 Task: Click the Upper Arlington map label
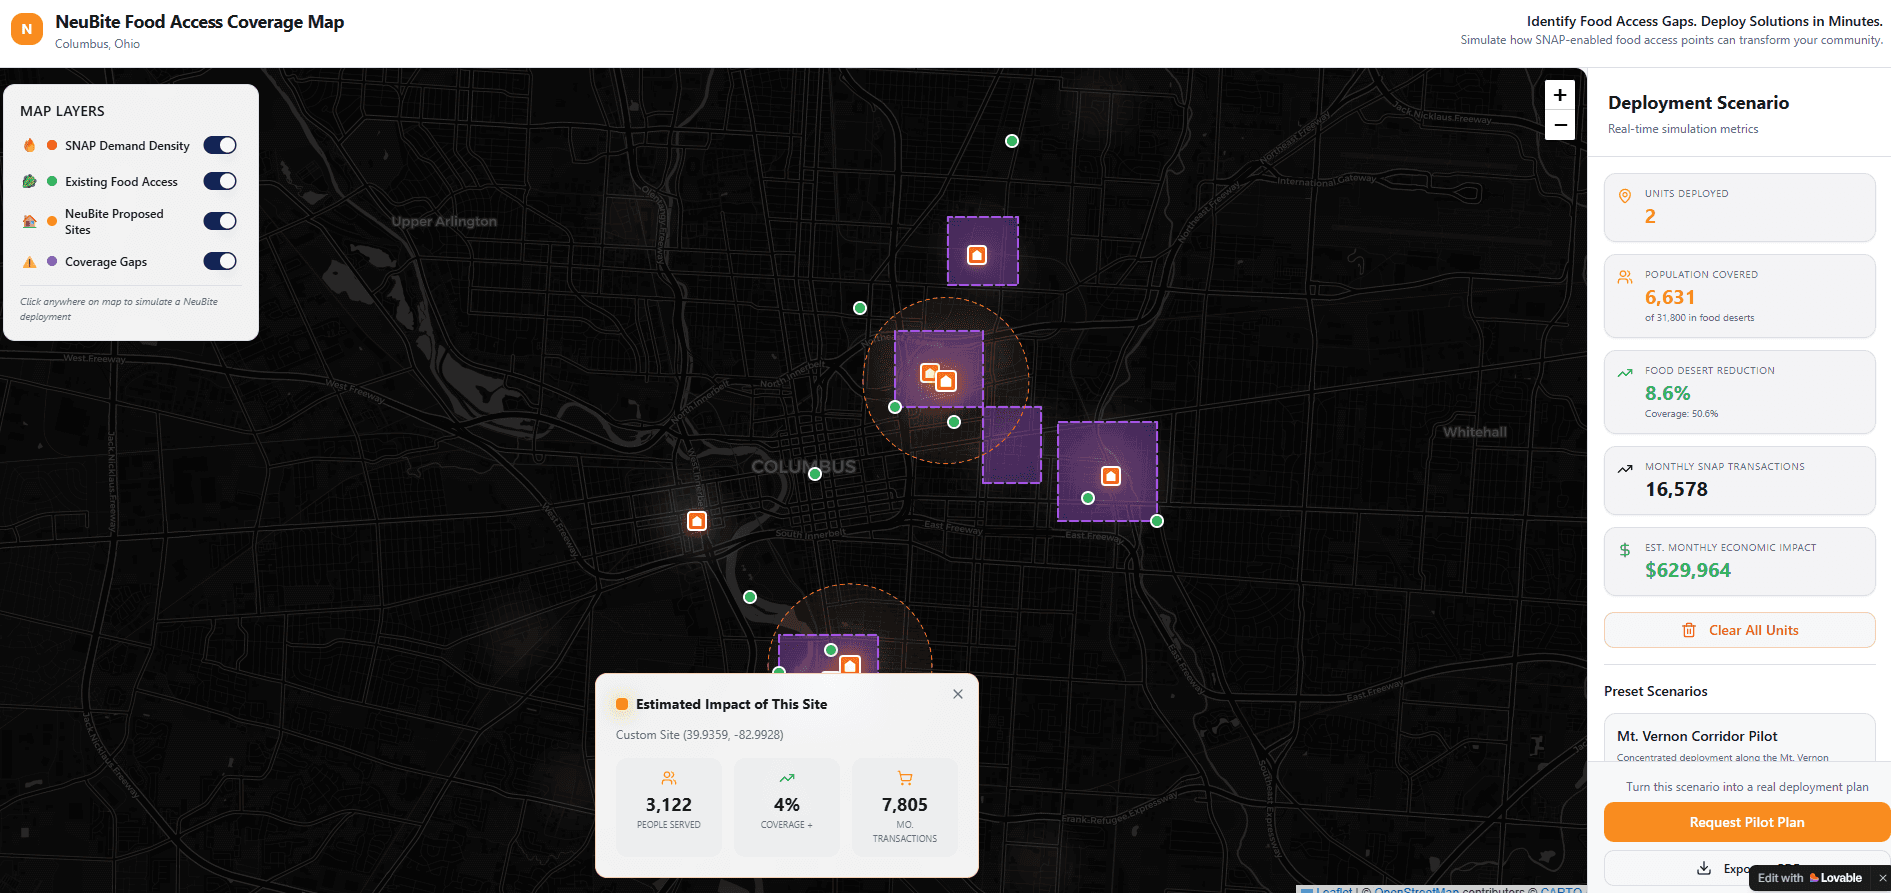(444, 221)
